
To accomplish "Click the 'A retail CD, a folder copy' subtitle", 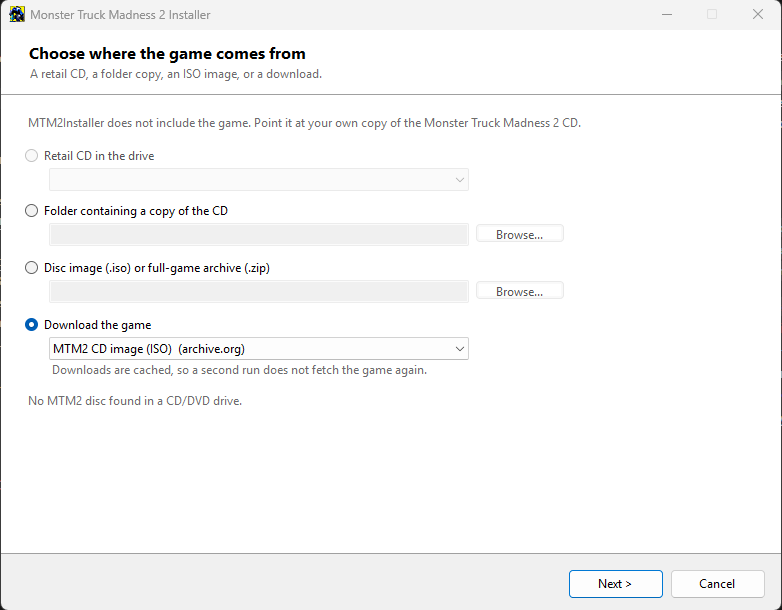I will [176, 74].
